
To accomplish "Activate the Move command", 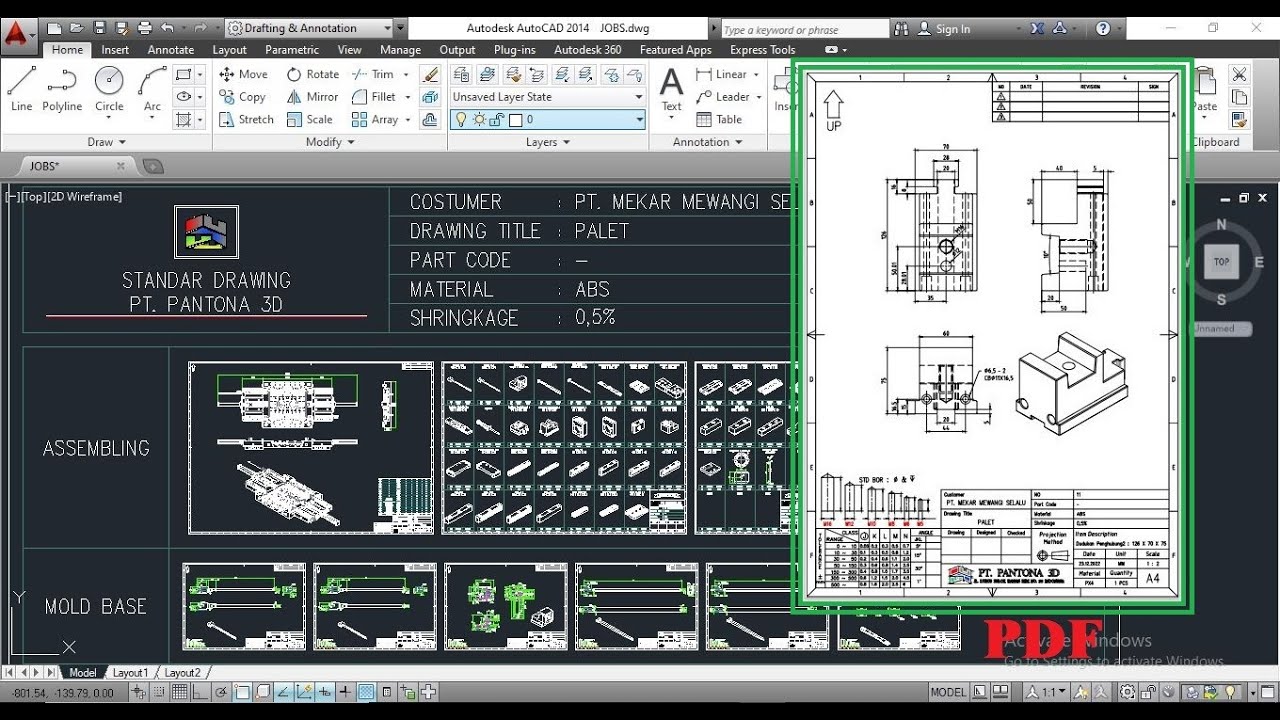I will point(243,74).
